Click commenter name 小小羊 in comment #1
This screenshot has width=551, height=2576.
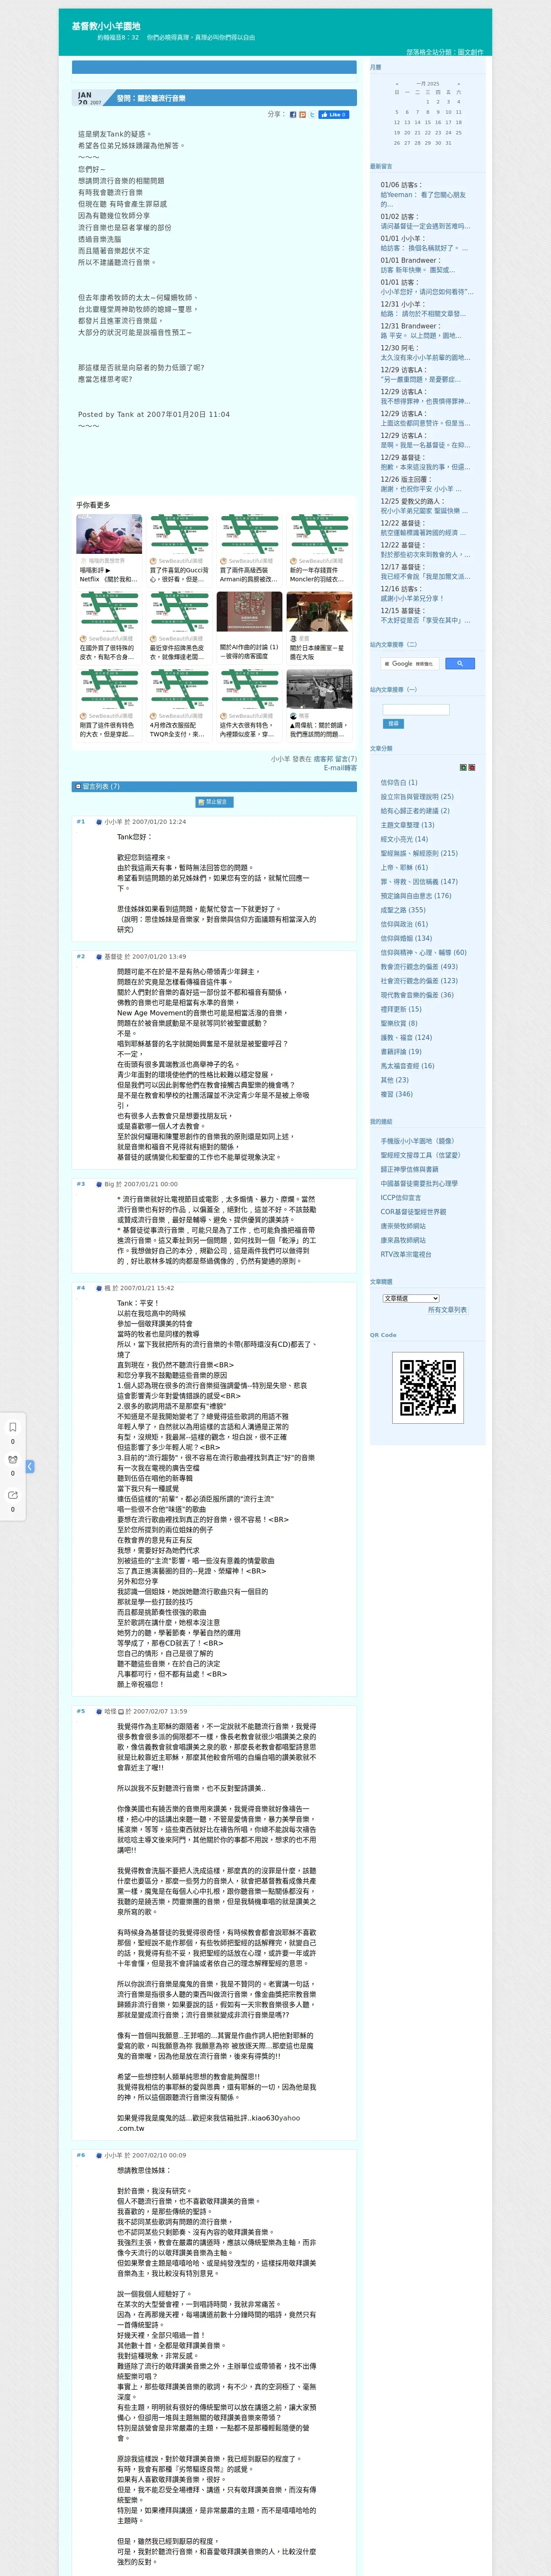[x=113, y=822]
